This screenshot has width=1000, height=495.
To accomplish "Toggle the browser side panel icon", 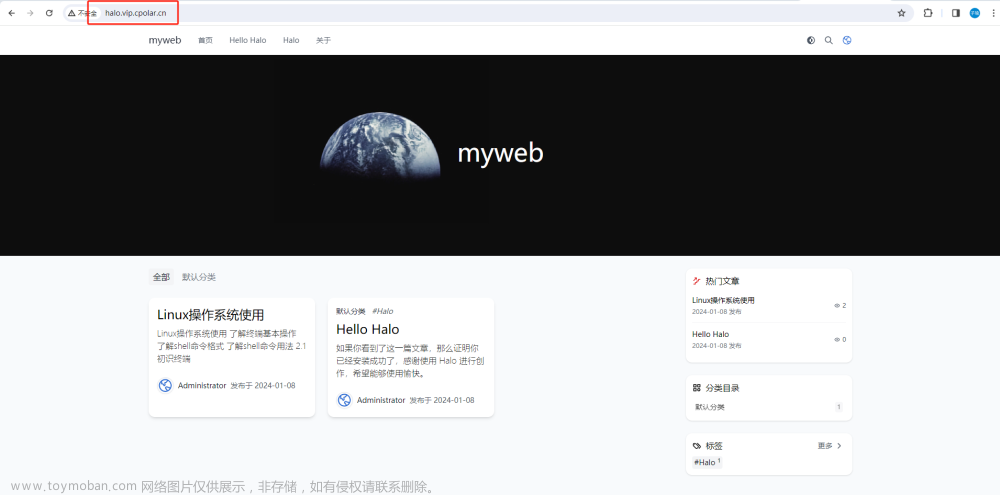I will (955, 13).
